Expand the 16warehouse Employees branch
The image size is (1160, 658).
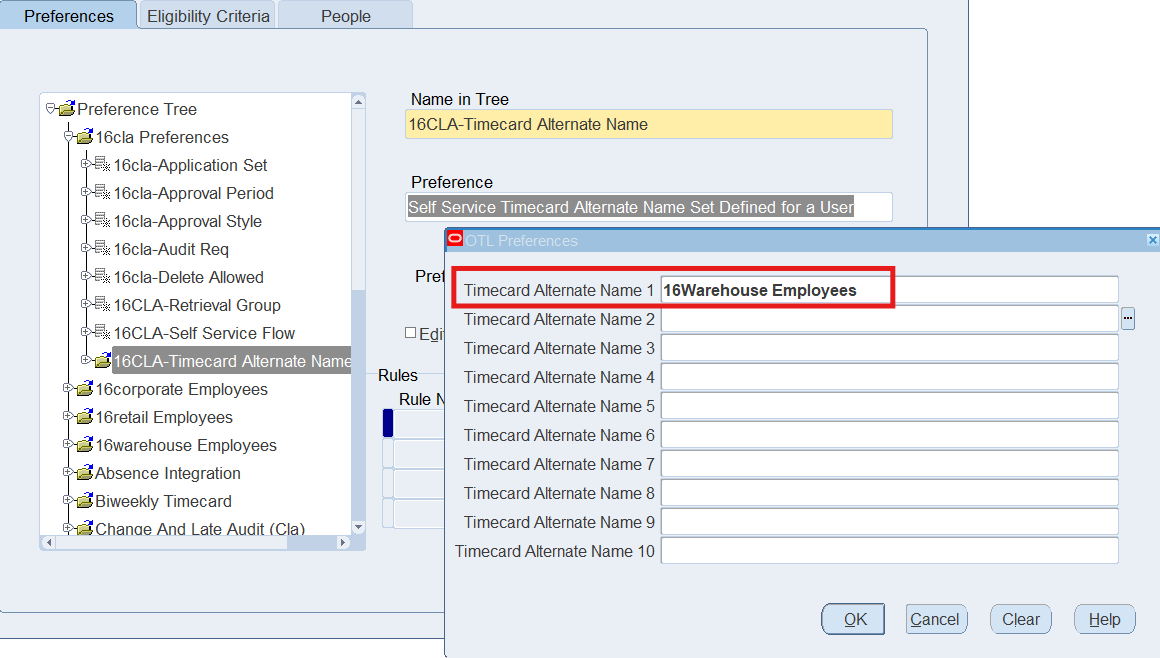click(x=67, y=445)
